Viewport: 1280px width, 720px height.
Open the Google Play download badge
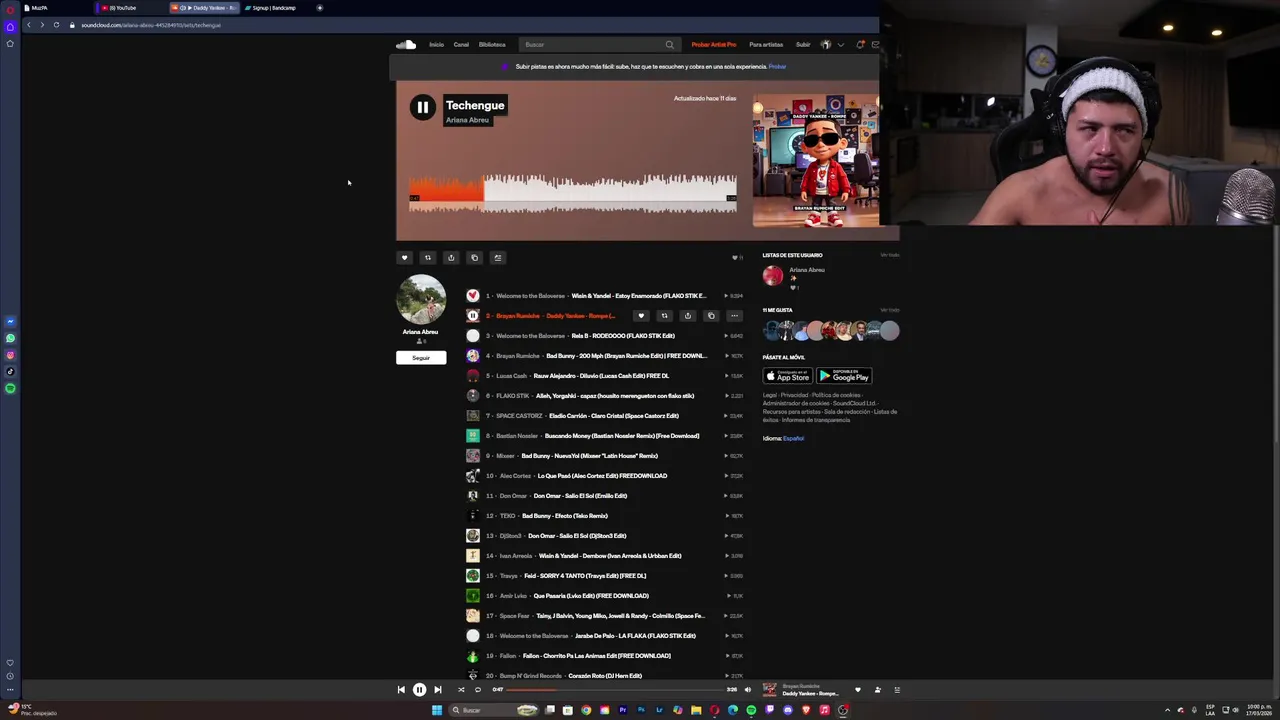tap(844, 376)
